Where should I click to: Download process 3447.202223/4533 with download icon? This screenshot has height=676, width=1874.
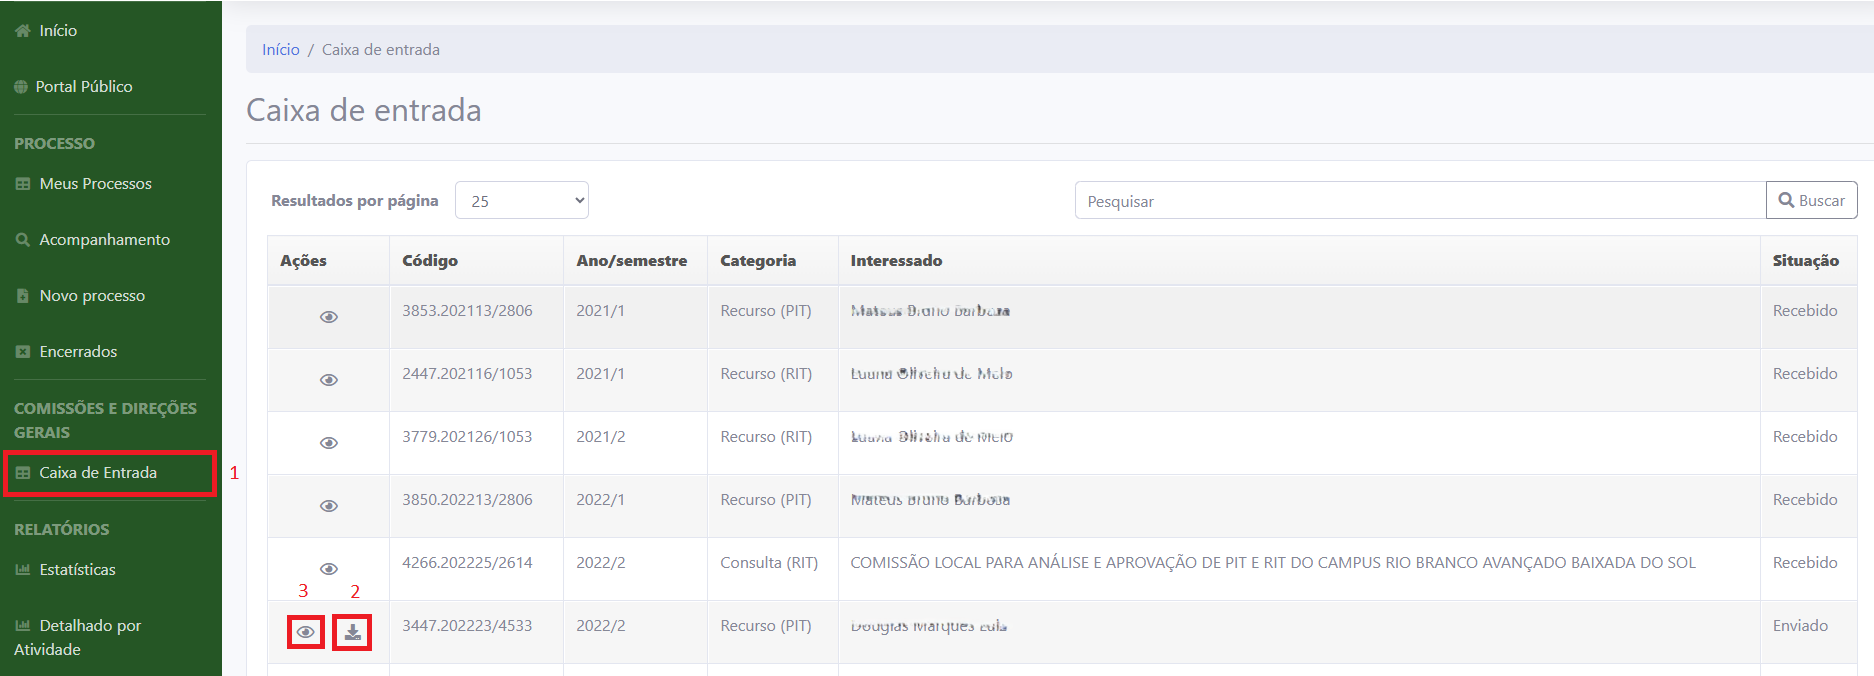[x=352, y=632]
